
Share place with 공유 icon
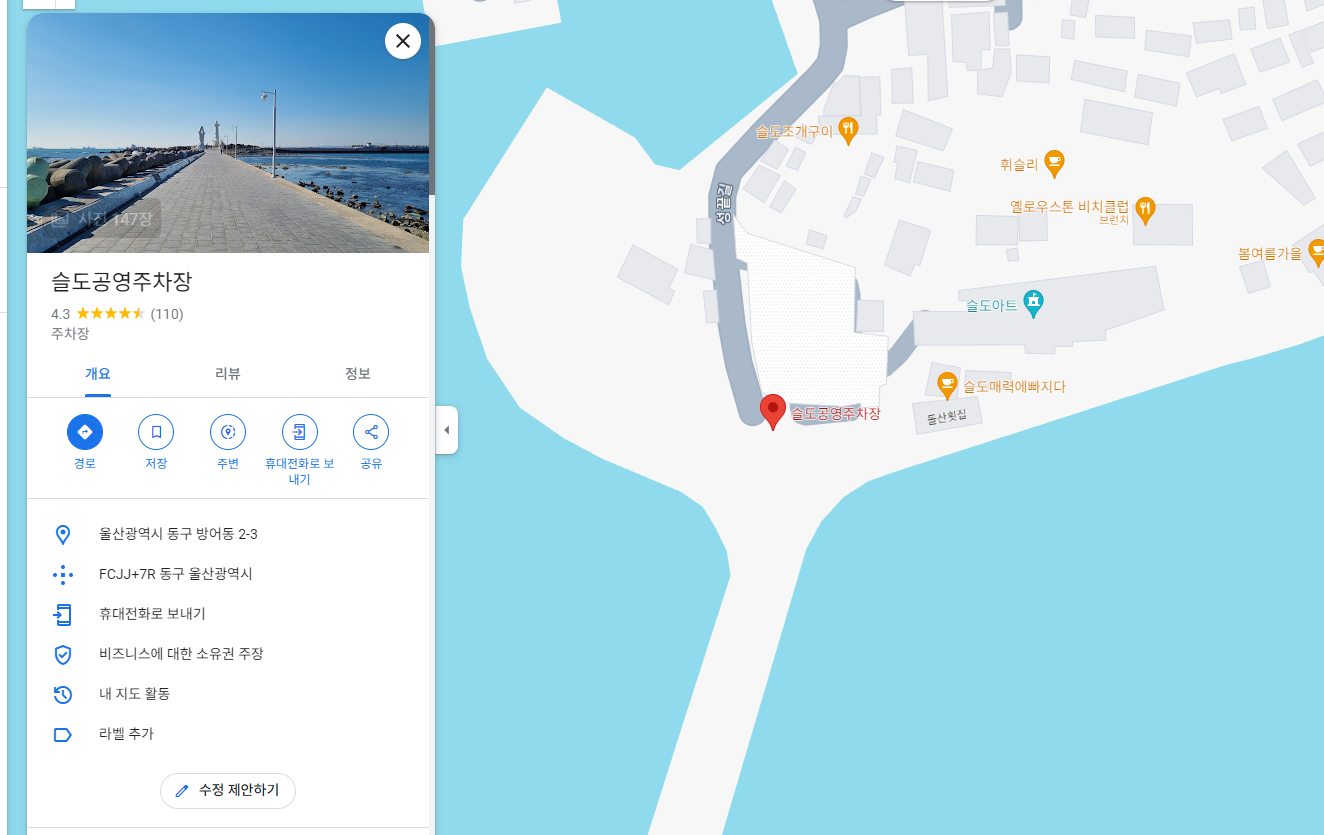371,432
